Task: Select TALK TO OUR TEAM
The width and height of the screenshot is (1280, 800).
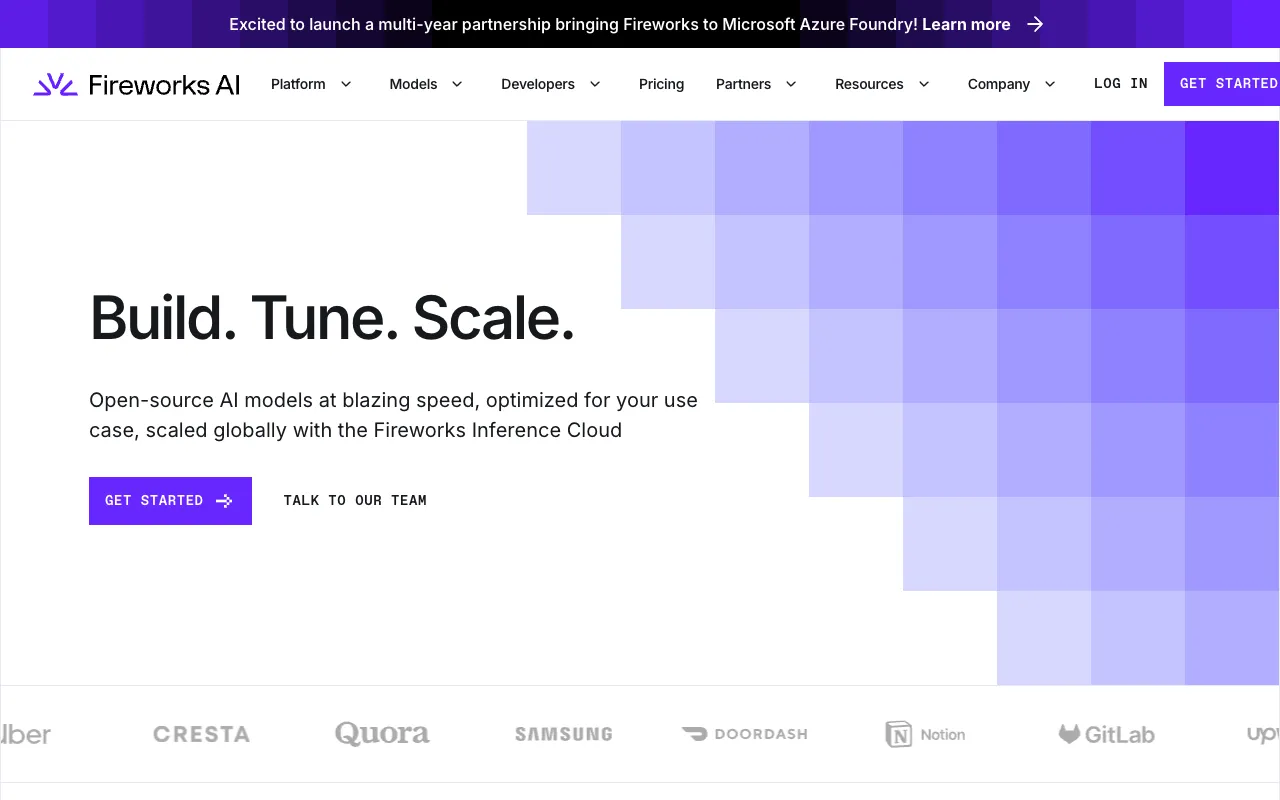Action: coord(355,501)
